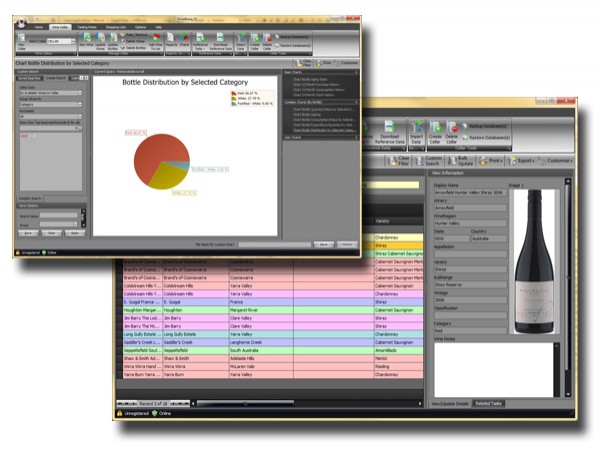The width and height of the screenshot is (600, 449).
Task: Click Update Bottles icon in front ribbon
Action: tap(113, 41)
